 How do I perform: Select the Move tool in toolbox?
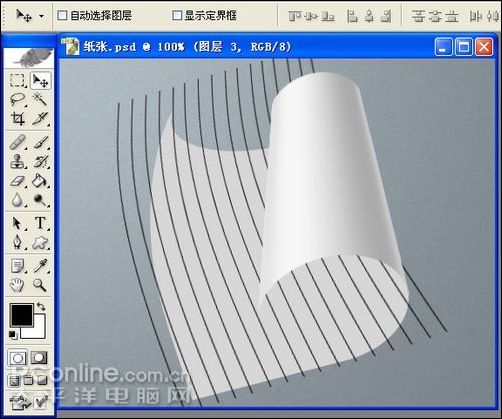click(x=40, y=80)
